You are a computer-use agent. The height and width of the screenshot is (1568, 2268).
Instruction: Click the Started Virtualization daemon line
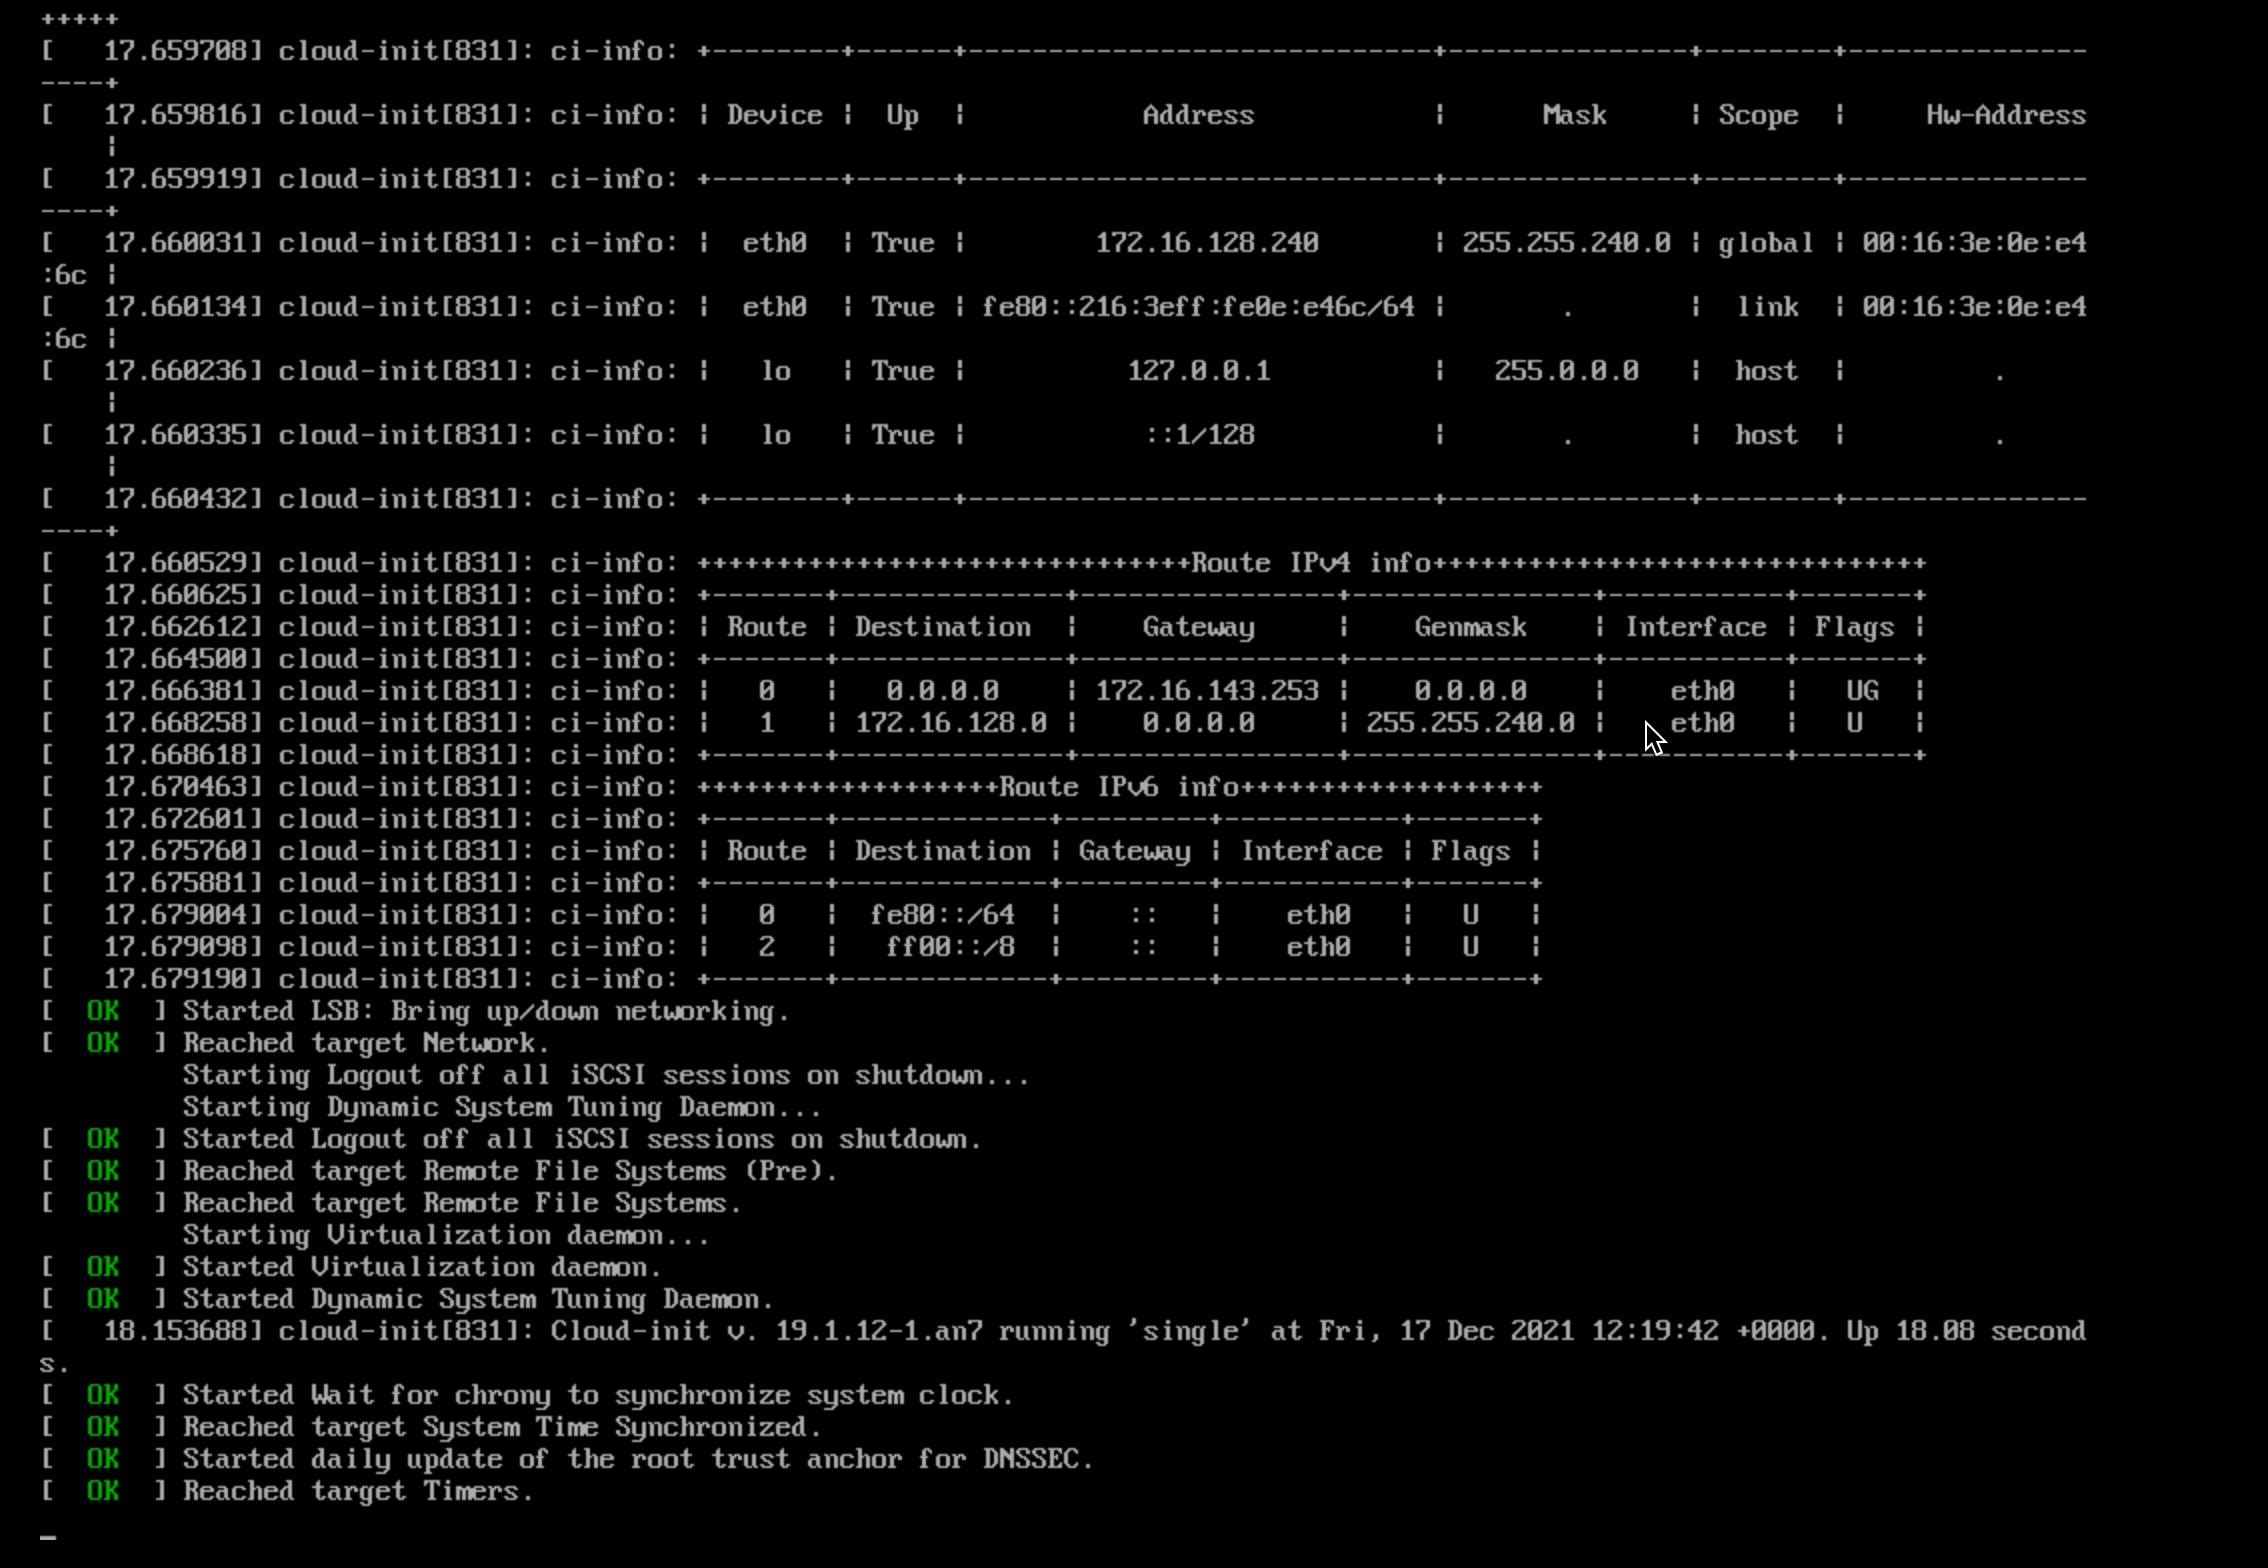[x=421, y=1267]
